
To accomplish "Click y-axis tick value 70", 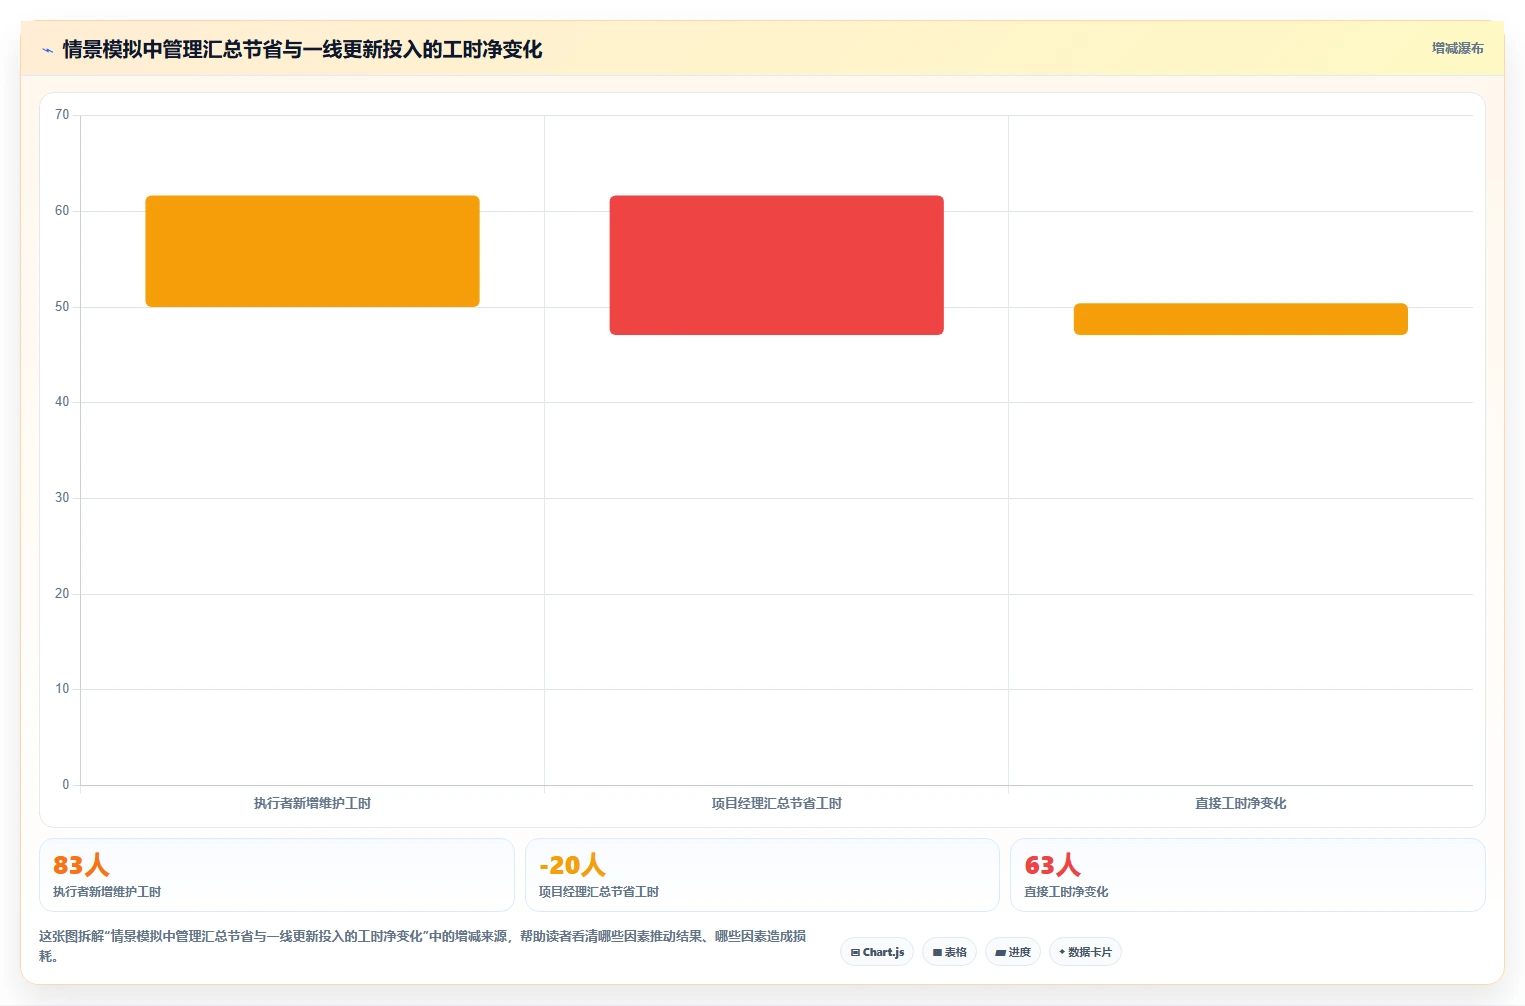I will pos(62,115).
